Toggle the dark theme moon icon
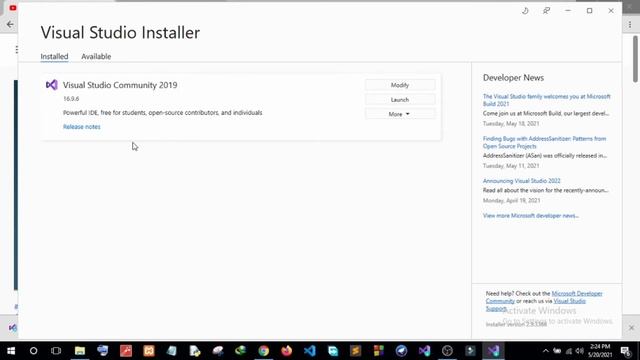The width and height of the screenshot is (640, 360). click(x=525, y=11)
